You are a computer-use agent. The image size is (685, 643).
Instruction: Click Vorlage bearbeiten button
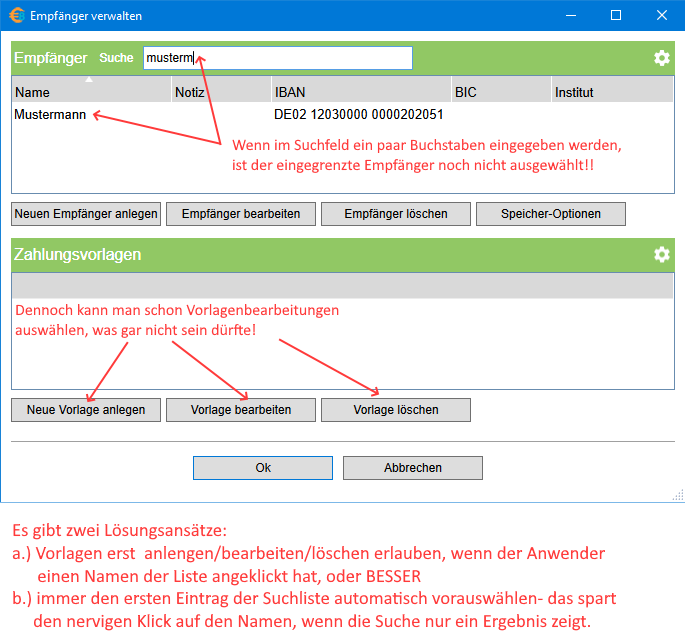pyautogui.click(x=241, y=410)
